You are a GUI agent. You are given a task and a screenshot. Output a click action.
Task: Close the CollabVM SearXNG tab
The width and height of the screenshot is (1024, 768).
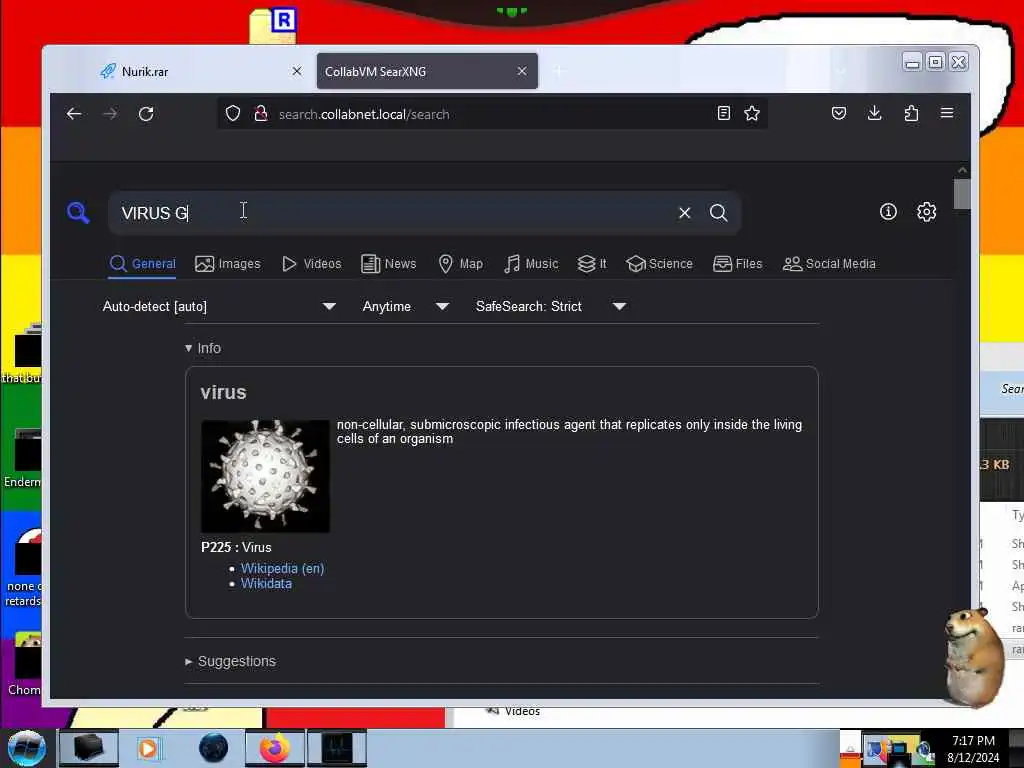(522, 71)
